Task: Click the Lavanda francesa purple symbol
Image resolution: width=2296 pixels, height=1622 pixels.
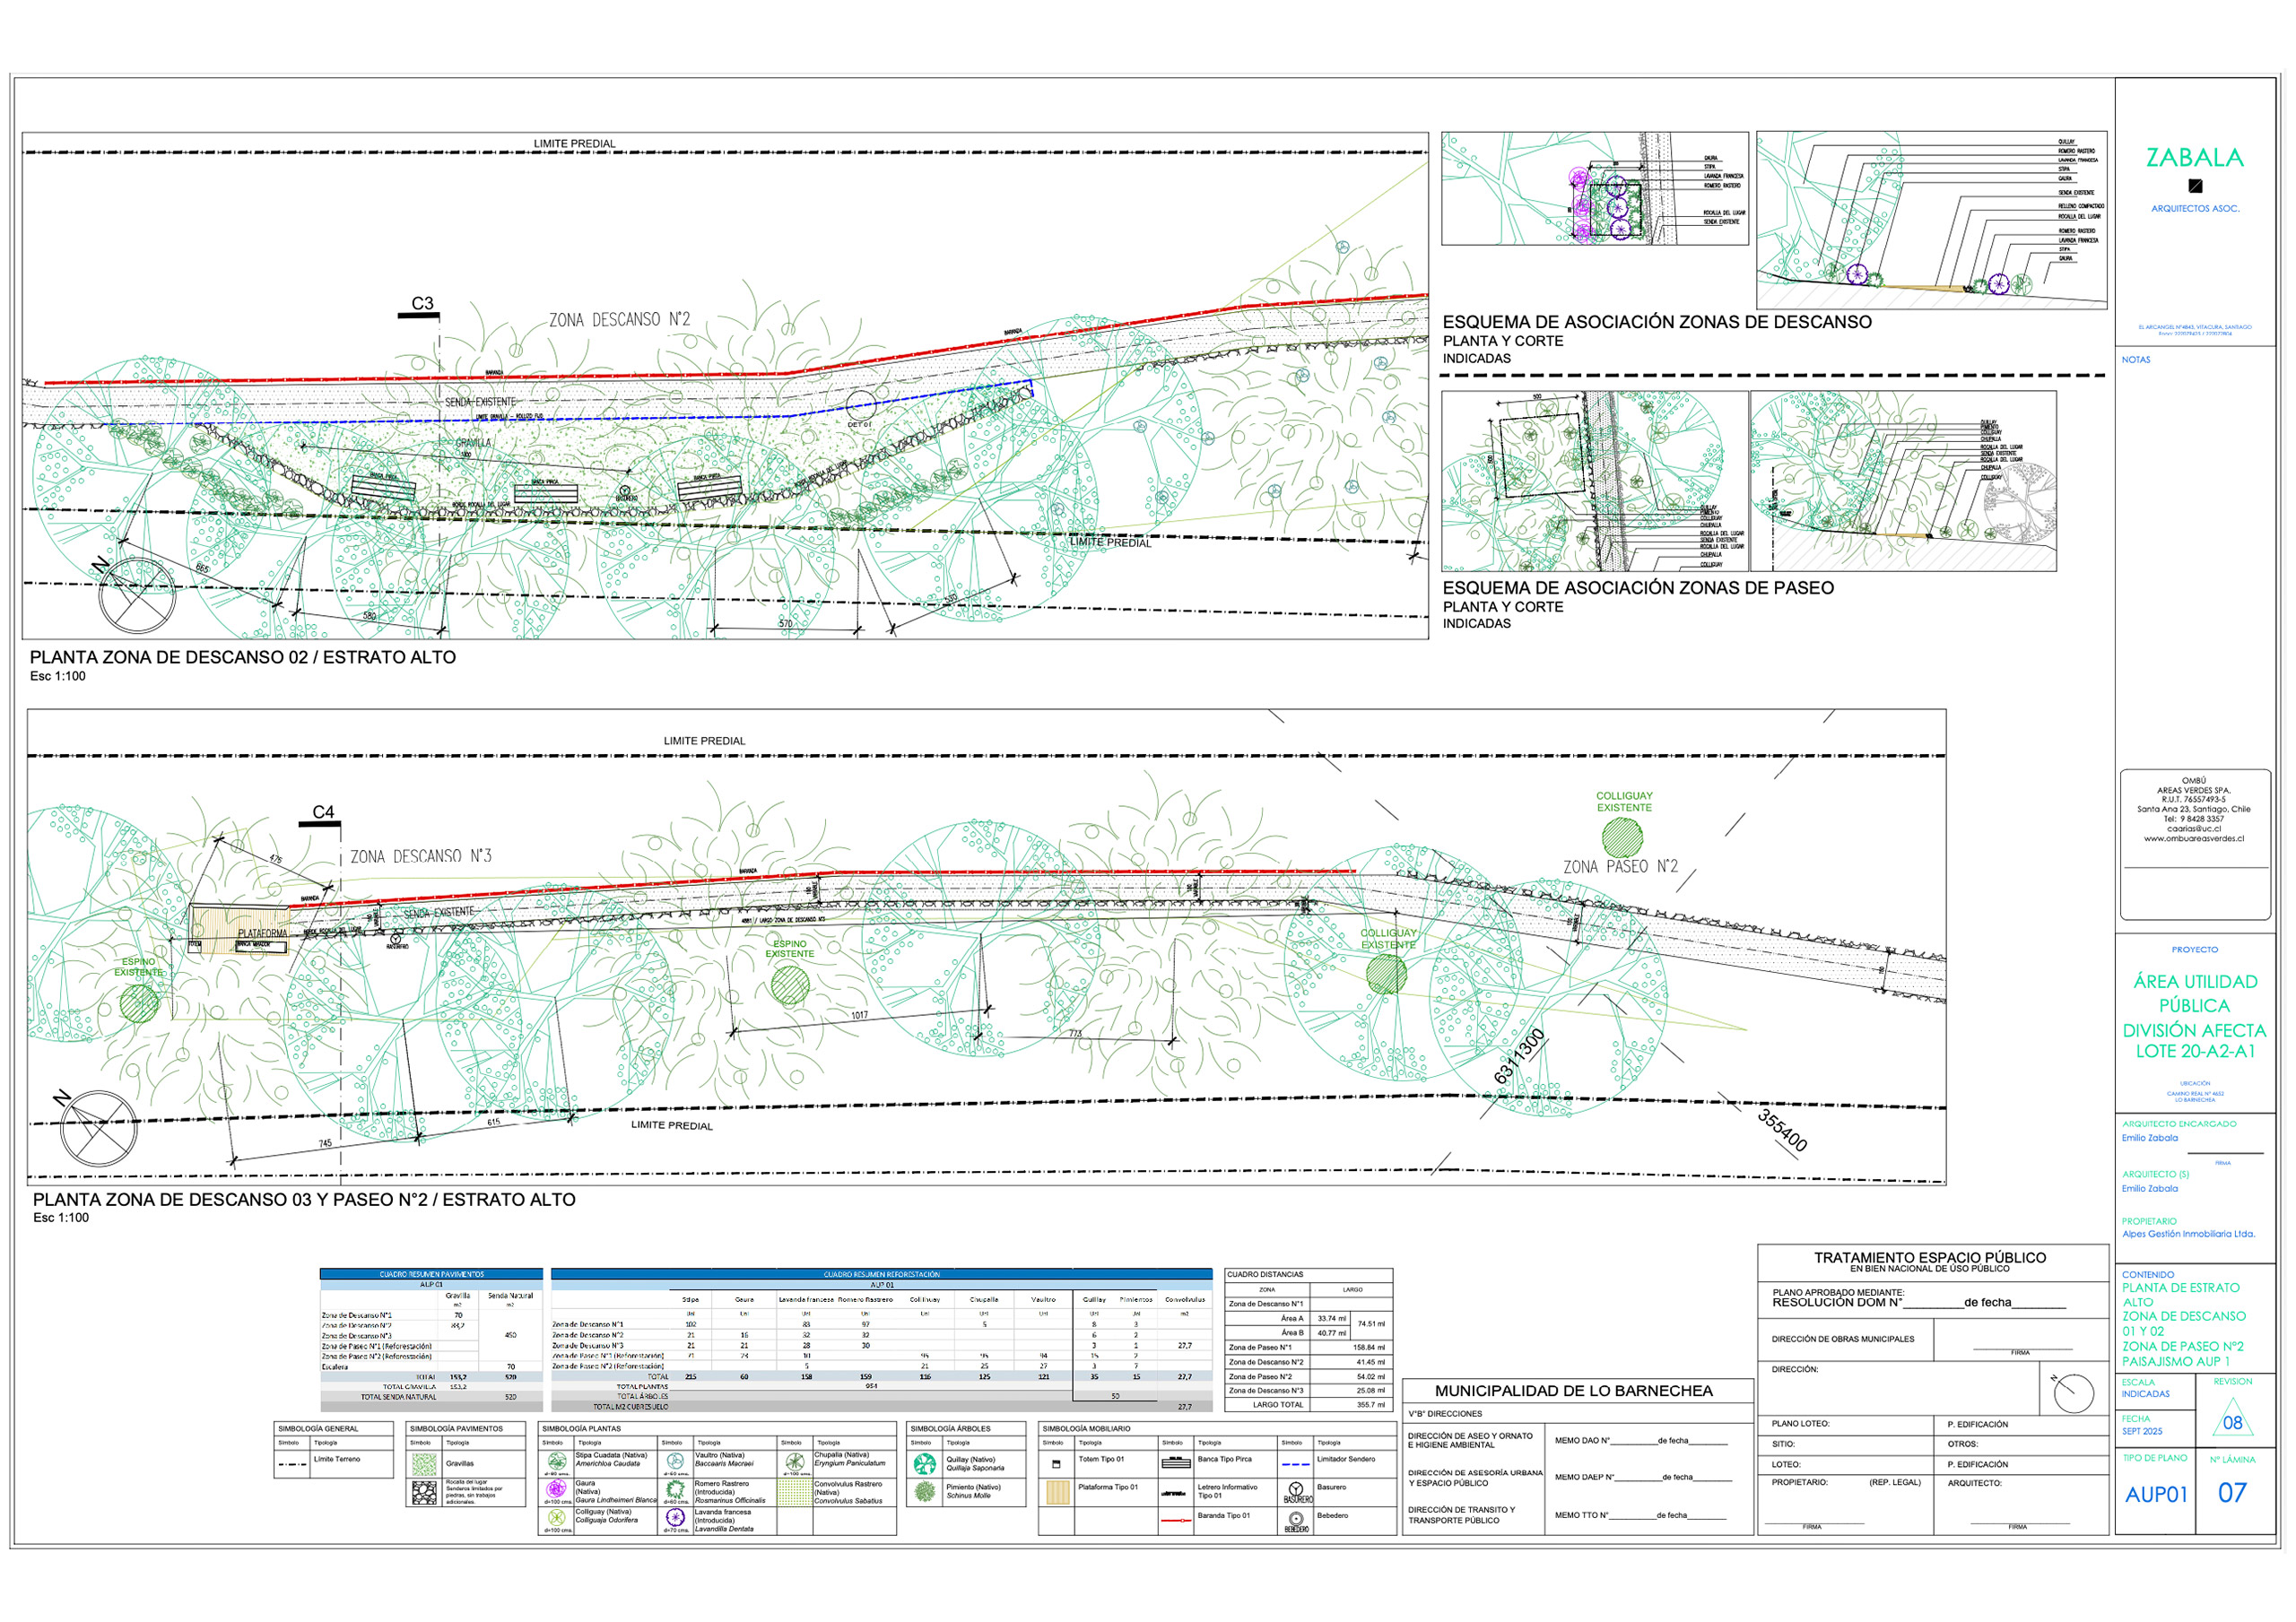Action: coord(675,1518)
